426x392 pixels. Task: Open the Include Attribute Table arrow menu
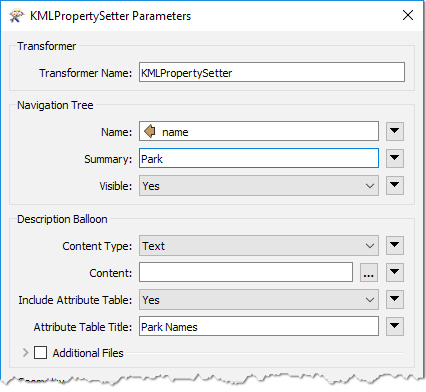click(x=395, y=299)
